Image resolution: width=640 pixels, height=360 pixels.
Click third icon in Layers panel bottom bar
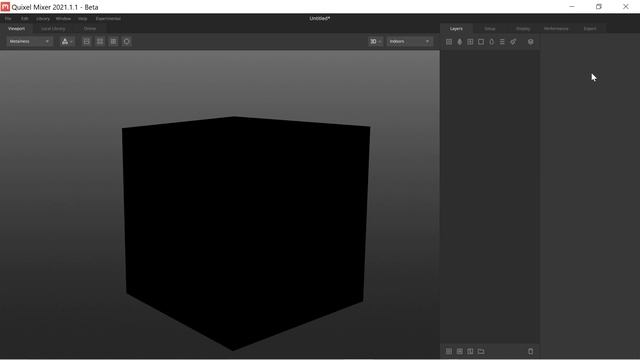pos(470,351)
